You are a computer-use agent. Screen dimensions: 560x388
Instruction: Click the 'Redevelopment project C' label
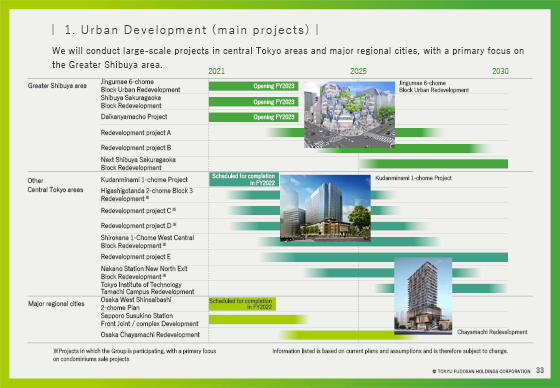138,211
